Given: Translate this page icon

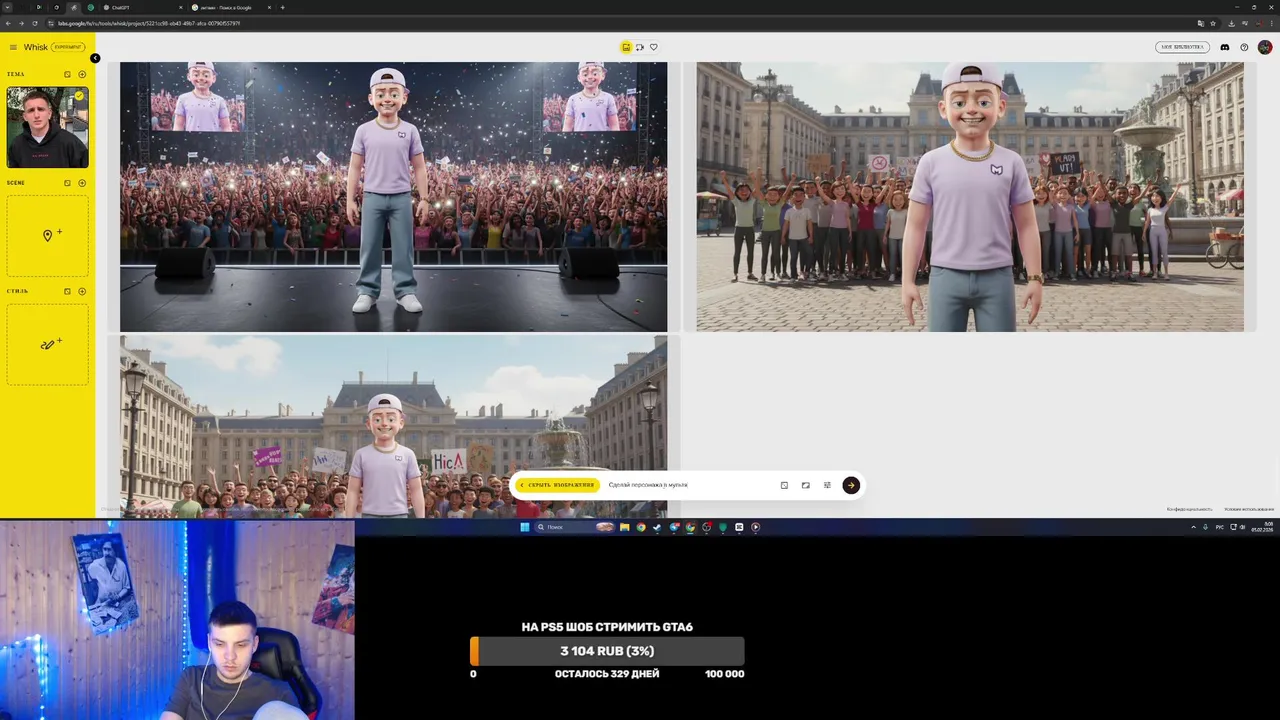Looking at the screenshot, I should pyautogui.click(x=1201, y=23).
